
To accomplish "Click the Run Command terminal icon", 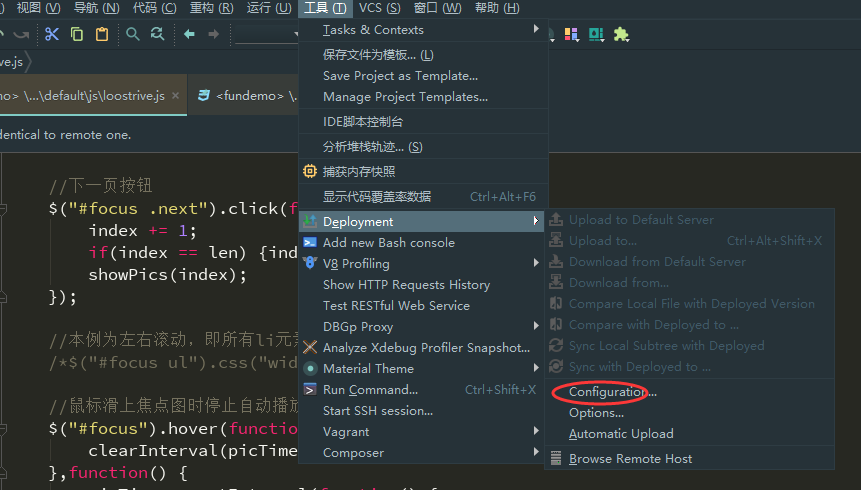I will (x=310, y=389).
